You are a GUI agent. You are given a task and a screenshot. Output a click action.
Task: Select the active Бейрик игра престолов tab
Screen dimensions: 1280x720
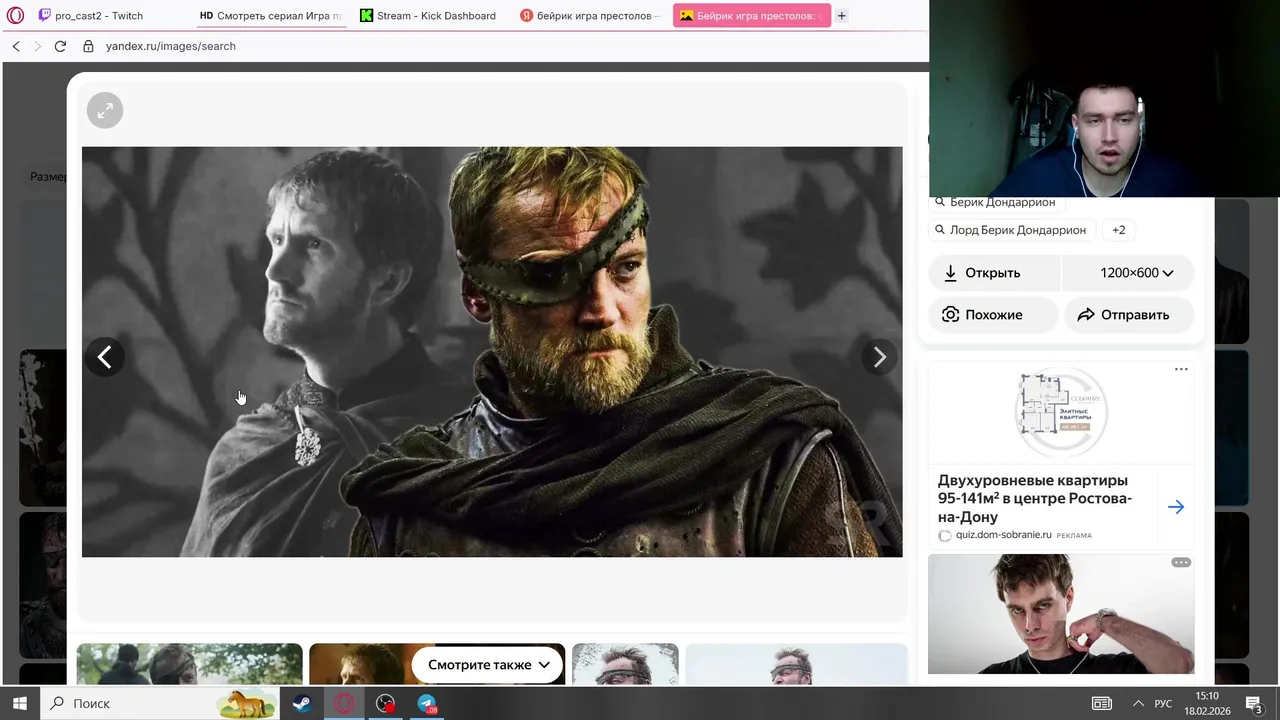[x=751, y=15]
